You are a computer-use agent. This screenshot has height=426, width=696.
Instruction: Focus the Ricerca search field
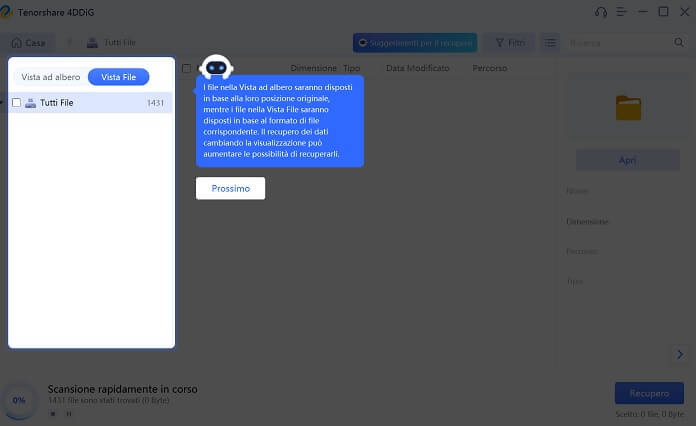pyautogui.click(x=619, y=43)
